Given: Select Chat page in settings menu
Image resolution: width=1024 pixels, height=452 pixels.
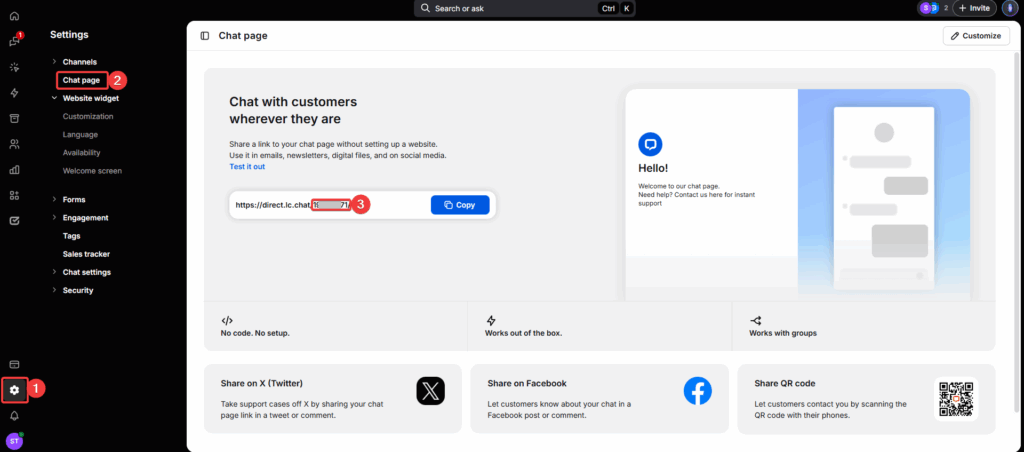Looking at the screenshot, I should click(x=81, y=80).
